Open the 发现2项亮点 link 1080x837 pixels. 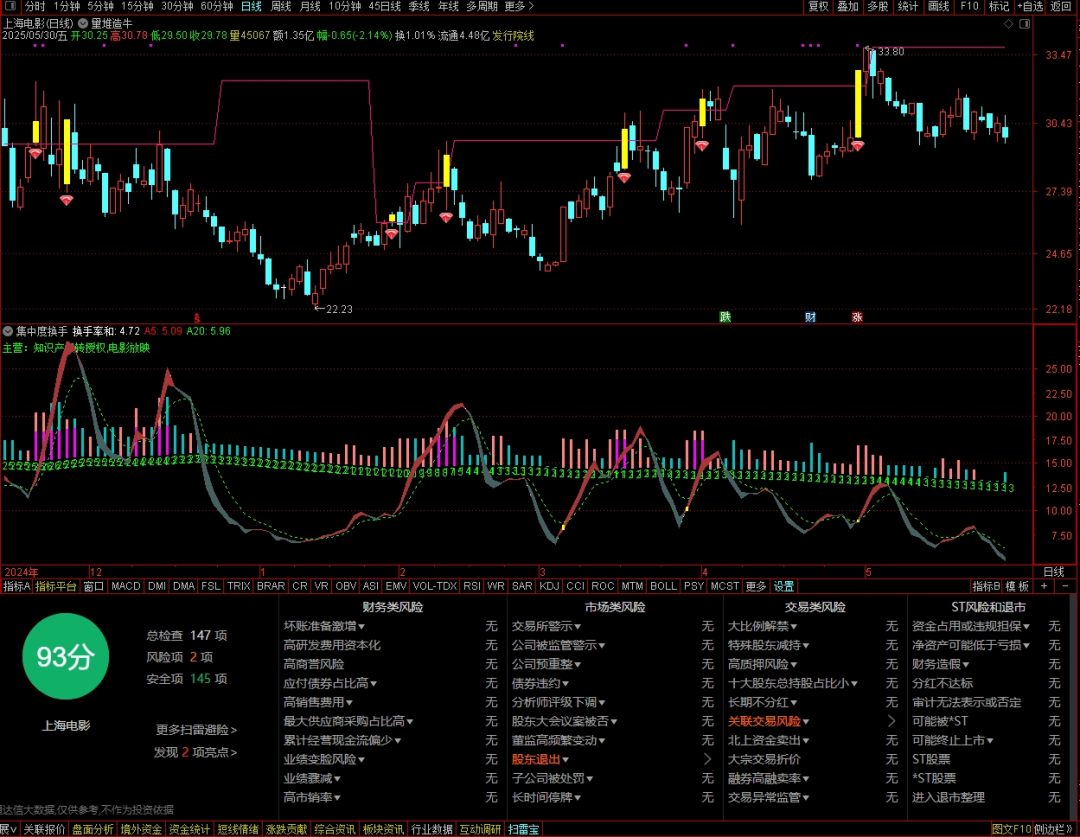coord(196,752)
